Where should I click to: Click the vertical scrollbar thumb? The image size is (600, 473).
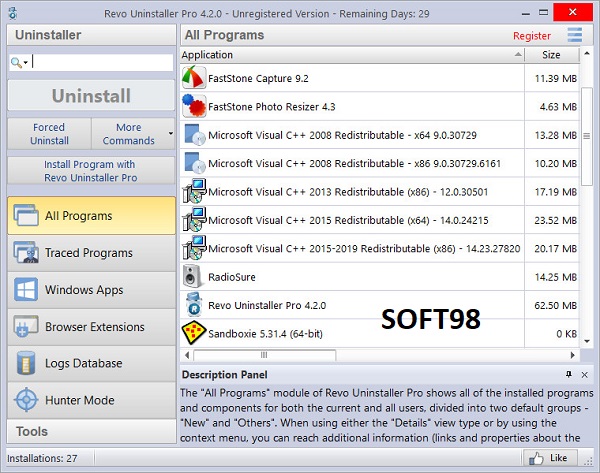point(586,136)
